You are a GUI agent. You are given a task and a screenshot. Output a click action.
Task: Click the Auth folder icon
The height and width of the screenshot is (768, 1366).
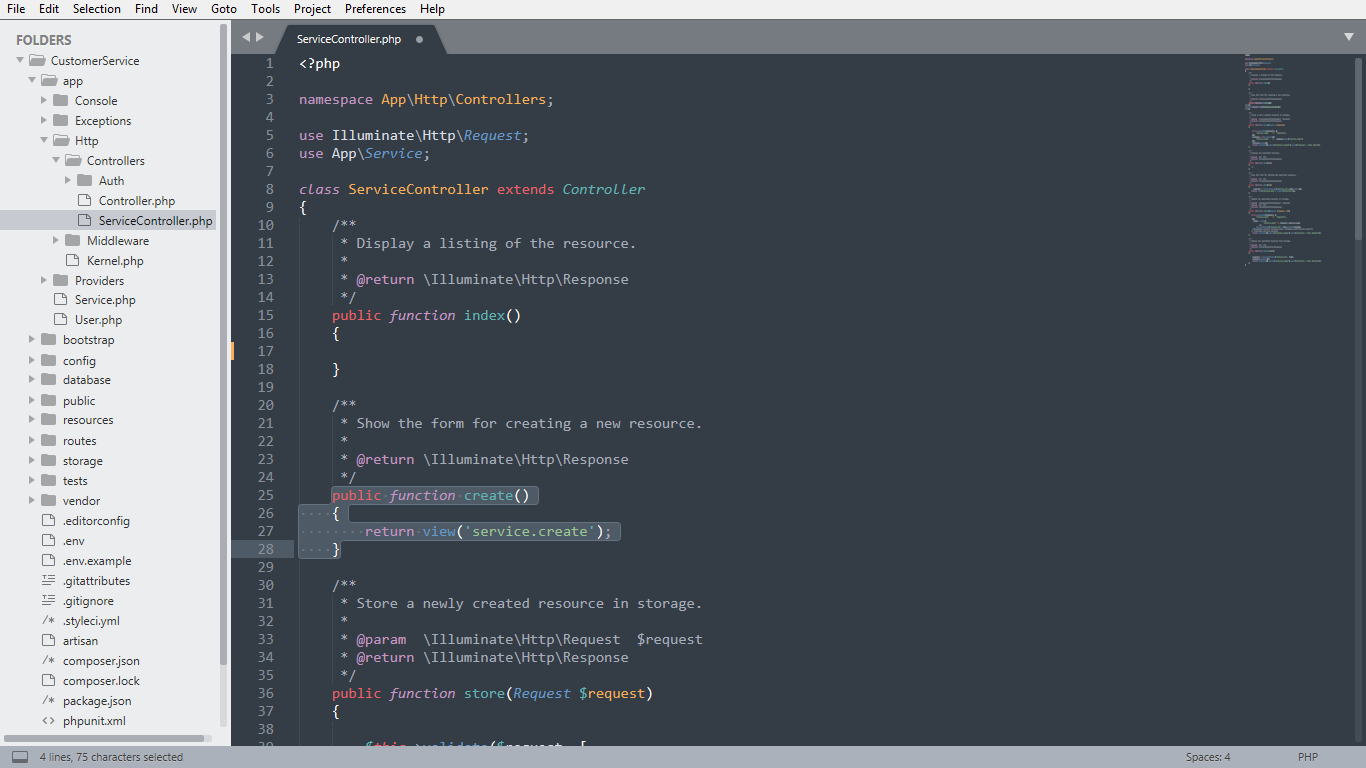coord(84,181)
